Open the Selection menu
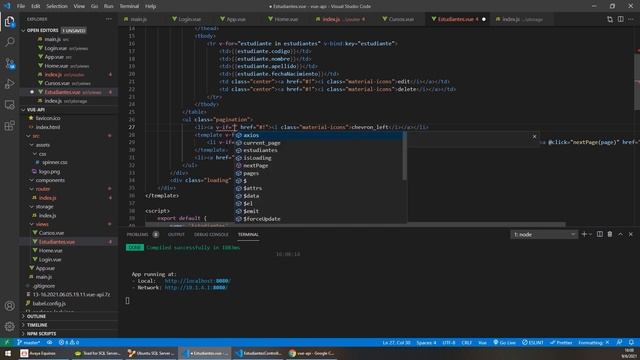640x360 pixels. [57, 6]
